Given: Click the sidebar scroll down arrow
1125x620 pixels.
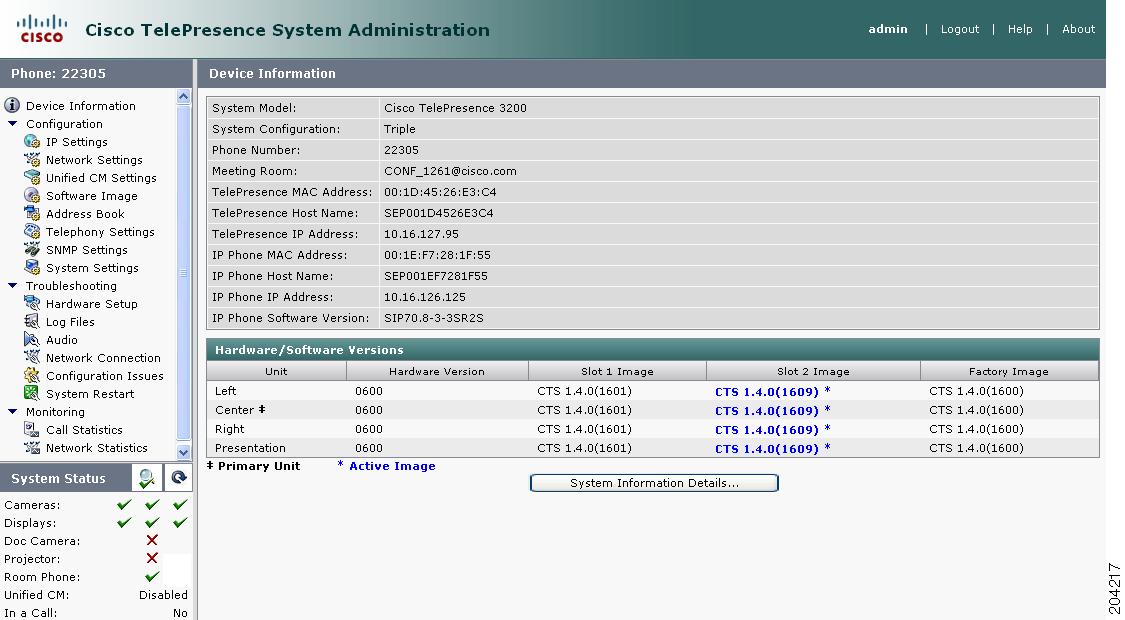Looking at the screenshot, I should (184, 452).
